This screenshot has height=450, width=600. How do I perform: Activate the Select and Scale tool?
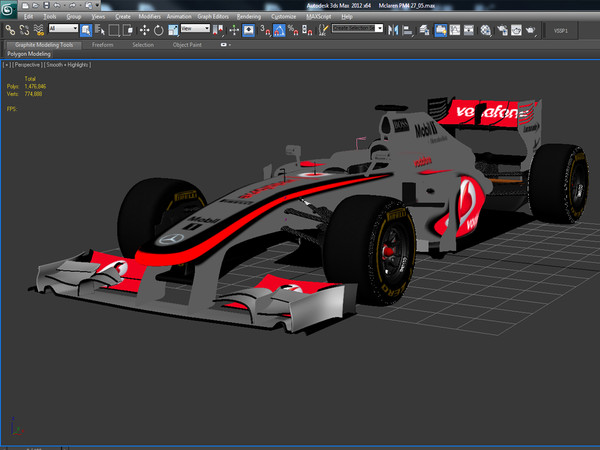173,30
